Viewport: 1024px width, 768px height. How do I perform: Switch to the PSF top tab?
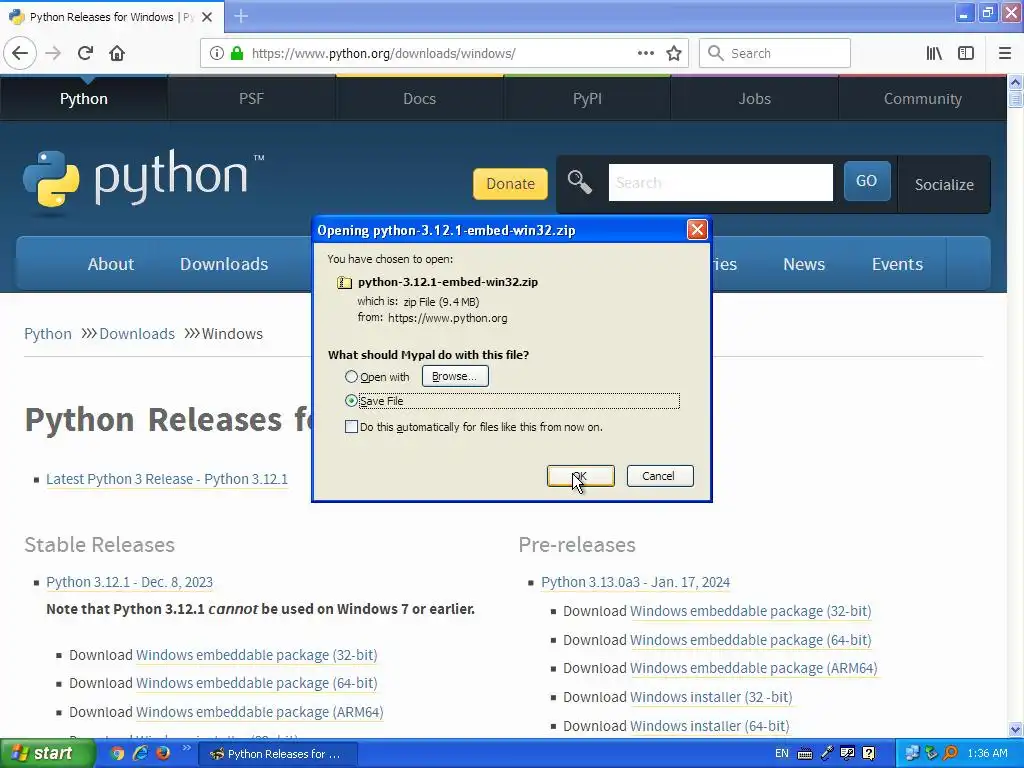251,99
